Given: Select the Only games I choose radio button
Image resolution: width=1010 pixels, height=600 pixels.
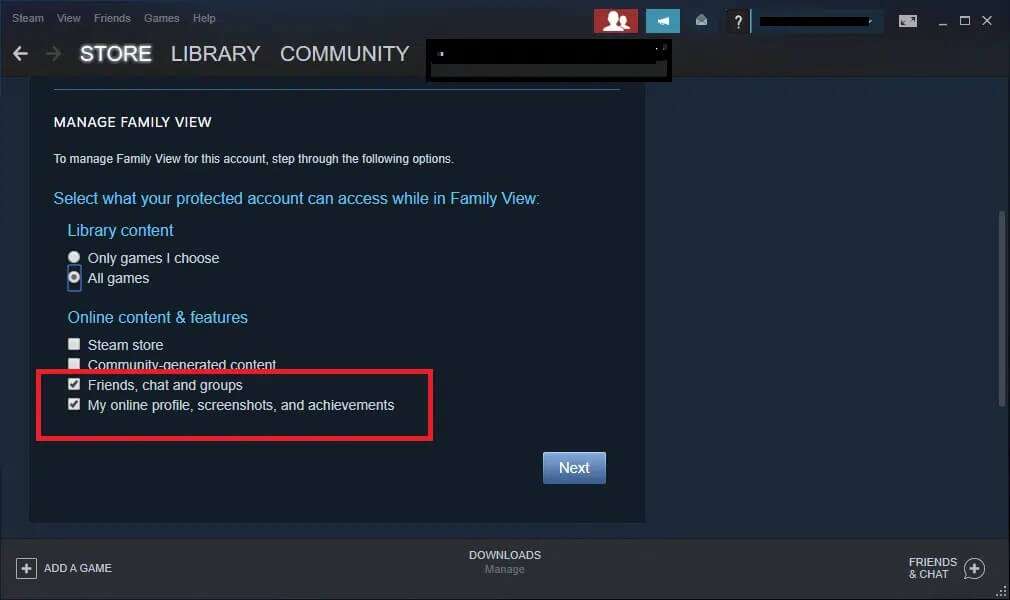Looking at the screenshot, I should tap(74, 257).
